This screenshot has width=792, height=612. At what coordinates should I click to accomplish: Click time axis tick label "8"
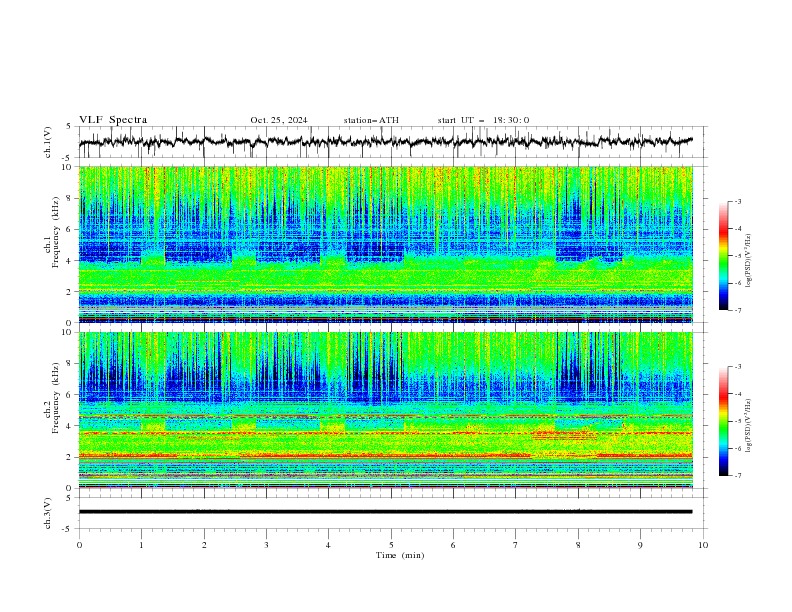pyautogui.click(x=578, y=545)
